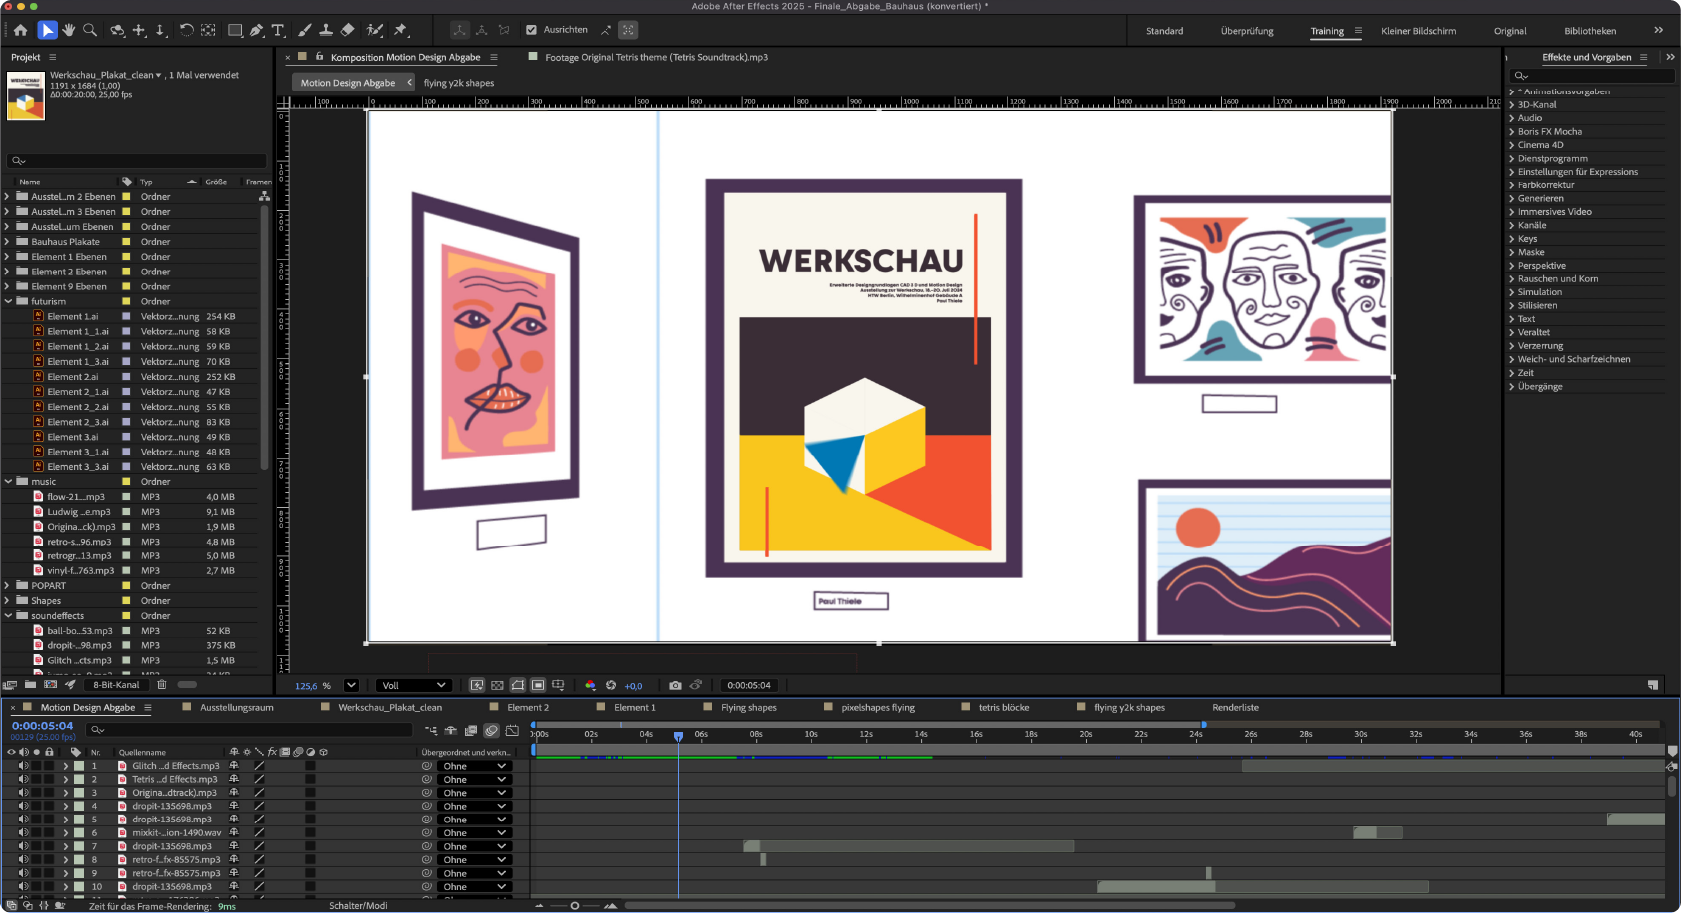This screenshot has height=913, width=1681.
Task: Expand the POPART folder
Action: point(8,586)
